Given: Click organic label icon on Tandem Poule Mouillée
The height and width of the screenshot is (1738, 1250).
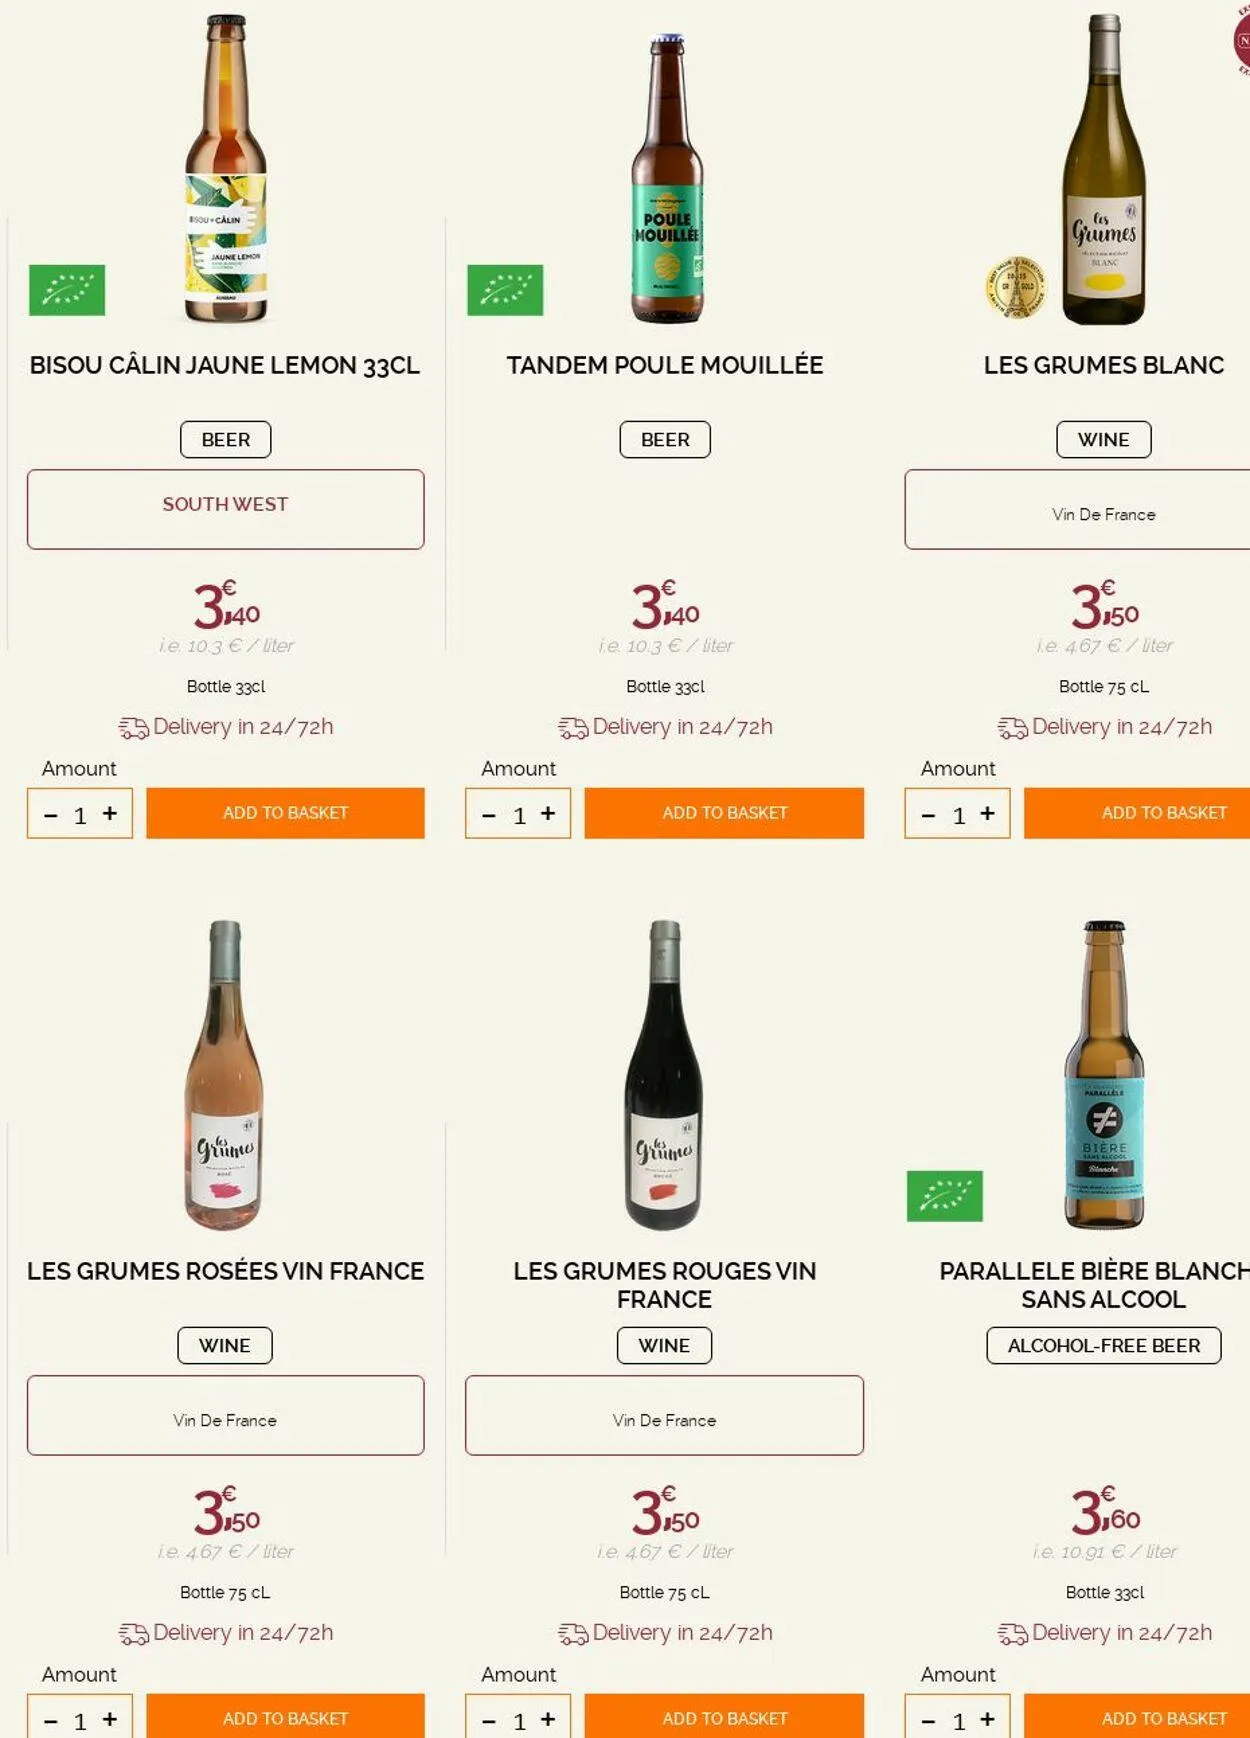Looking at the screenshot, I should click(505, 290).
